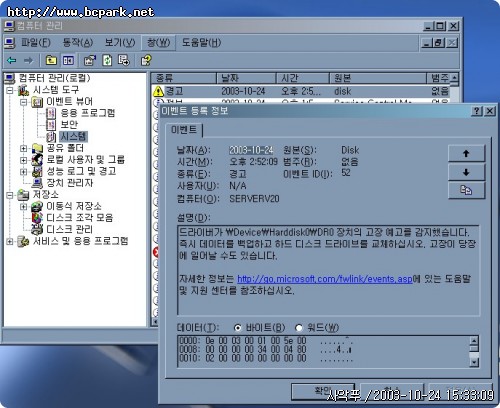500x408 pixels.
Task: Open the 파일(F) menu
Action: [x=36, y=43]
